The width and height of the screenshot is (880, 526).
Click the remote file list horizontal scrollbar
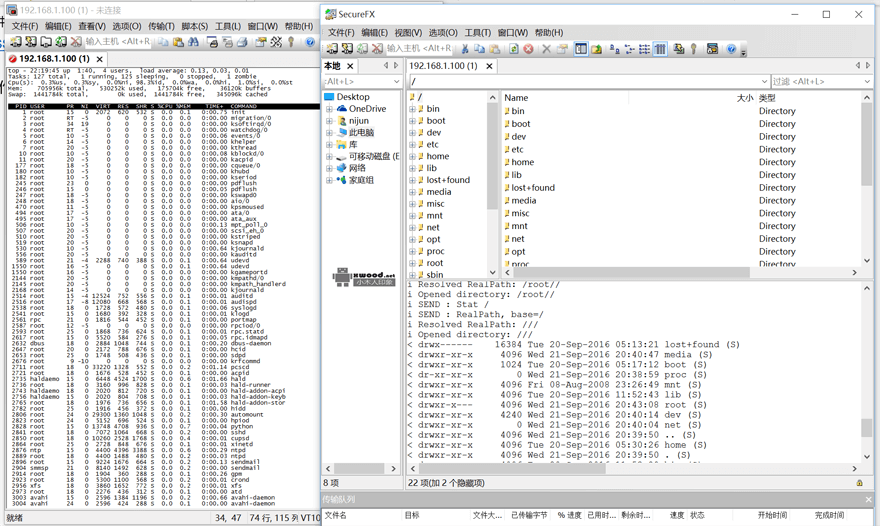pyautogui.click(x=632, y=272)
